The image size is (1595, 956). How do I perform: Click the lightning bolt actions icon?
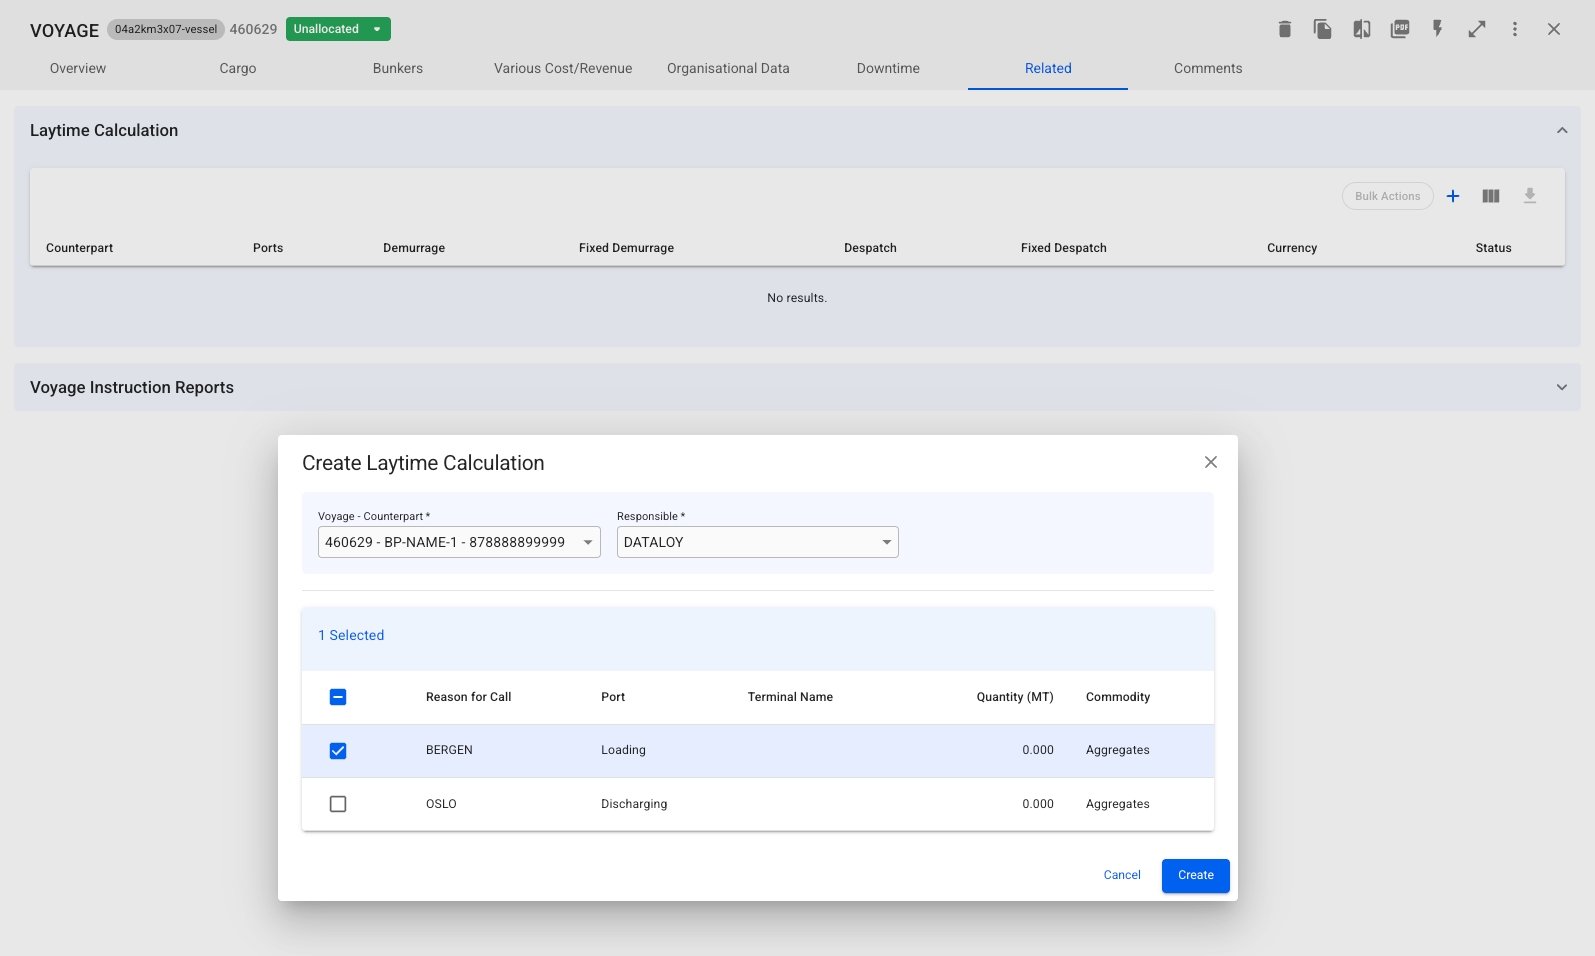click(1438, 29)
